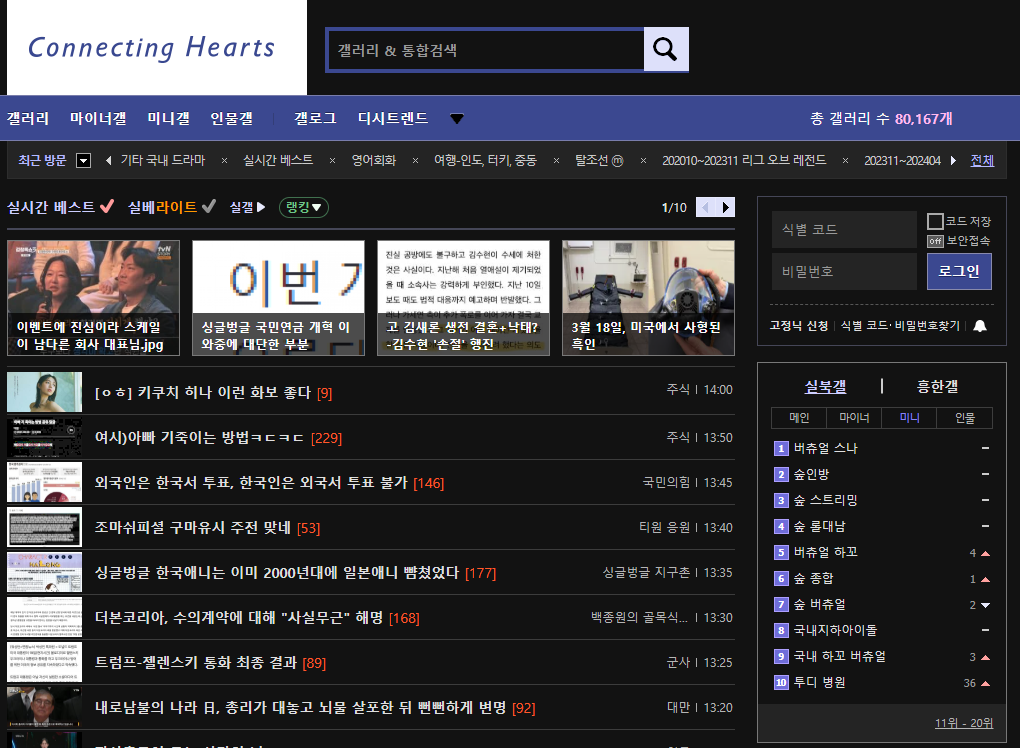The image size is (1020, 748).
Task: Go to next page of 실시간 베스트
Action: [727, 207]
